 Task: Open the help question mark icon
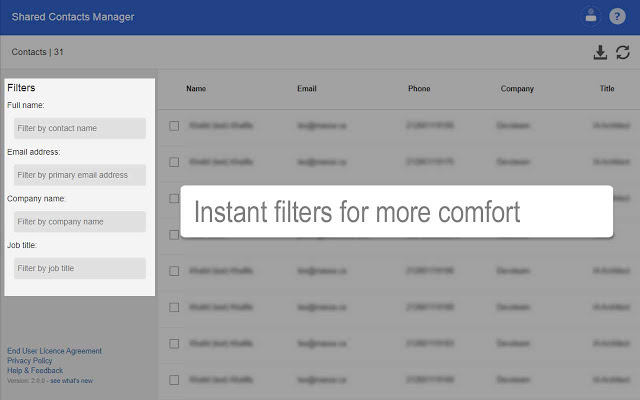[617, 17]
